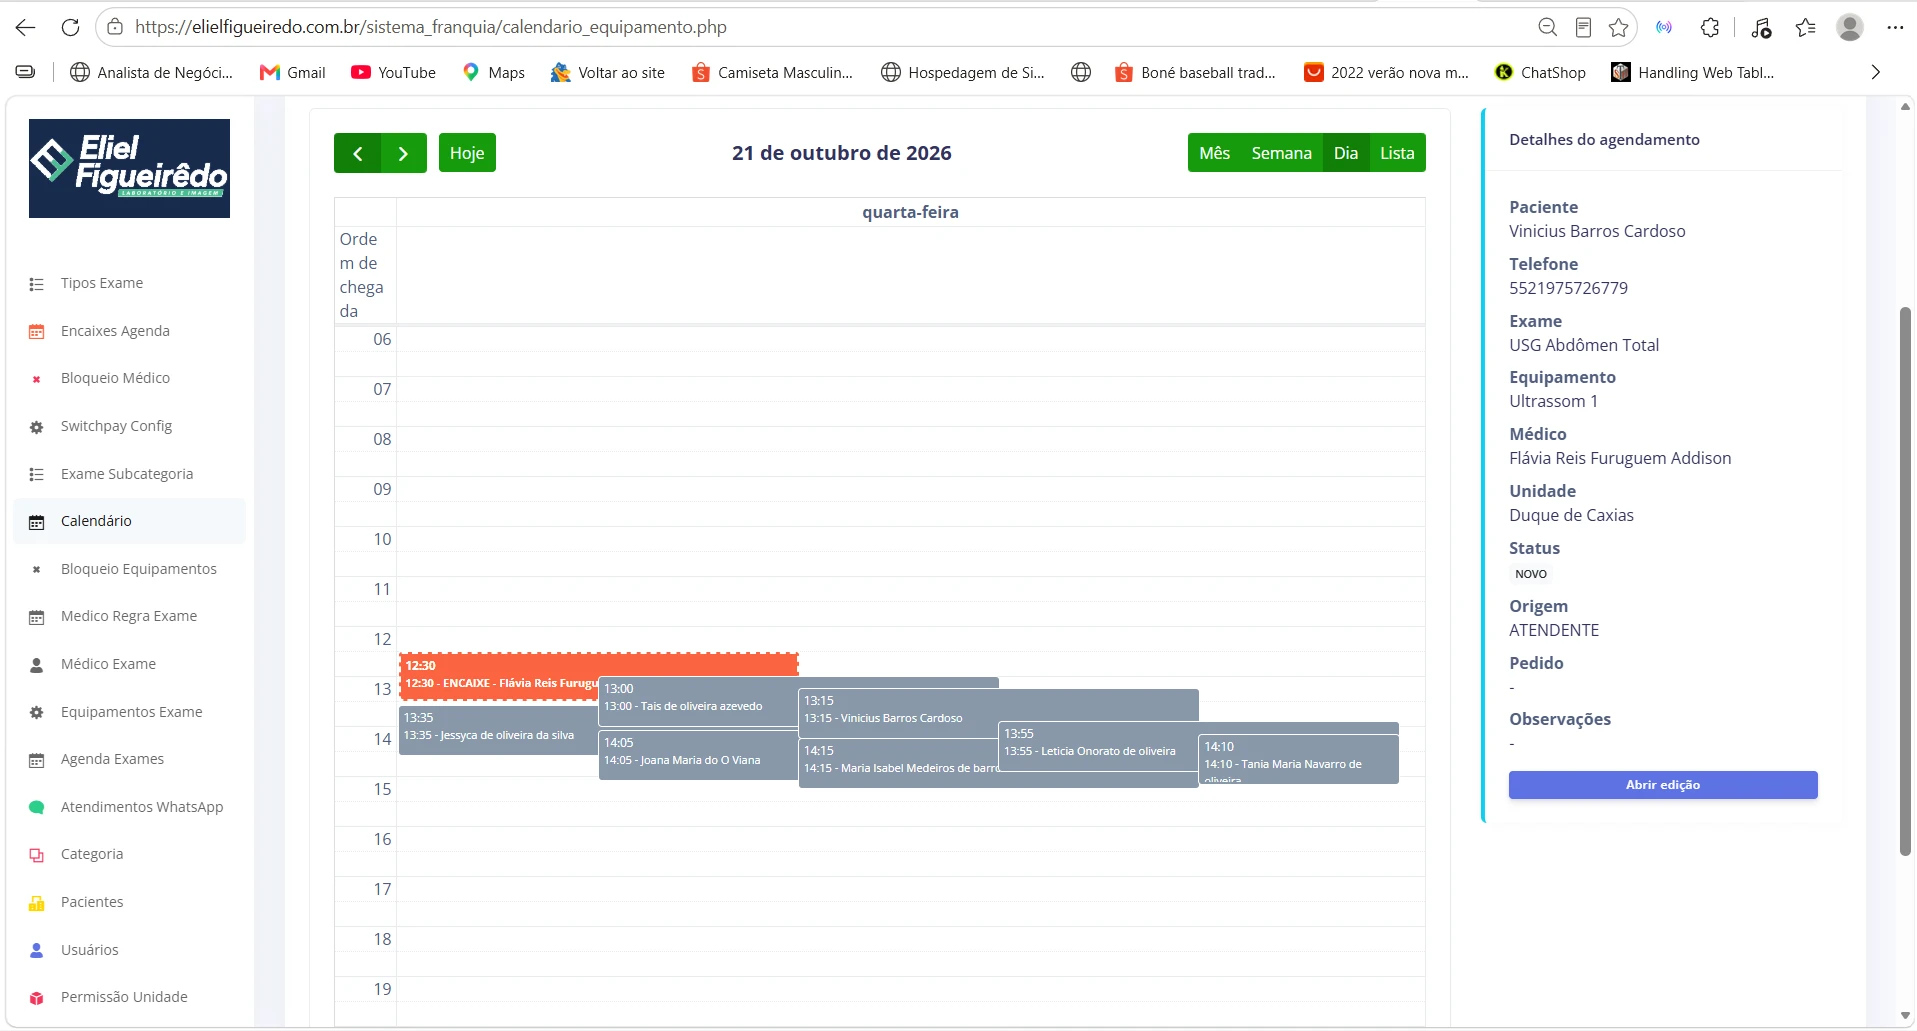Click the Equipamentos Exame gear icon
Viewport: 1917px width, 1031px height.
37,713
